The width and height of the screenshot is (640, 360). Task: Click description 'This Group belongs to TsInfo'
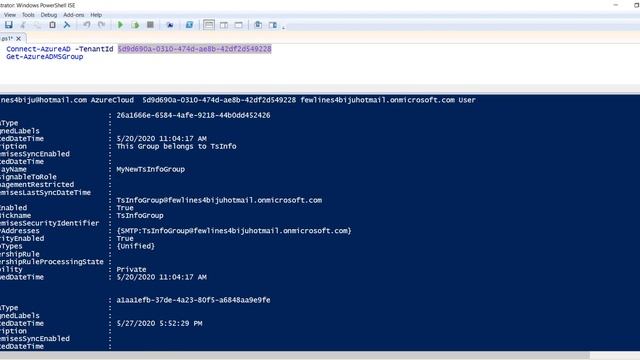coord(176,146)
